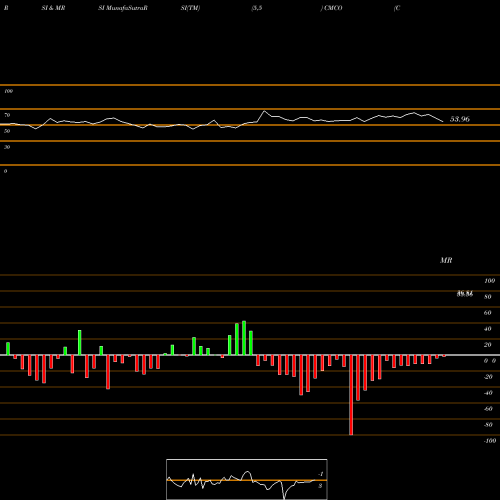500x500 pixels.
Task: Click the RSI axis label 100
Action: click(x=9, y=91)
